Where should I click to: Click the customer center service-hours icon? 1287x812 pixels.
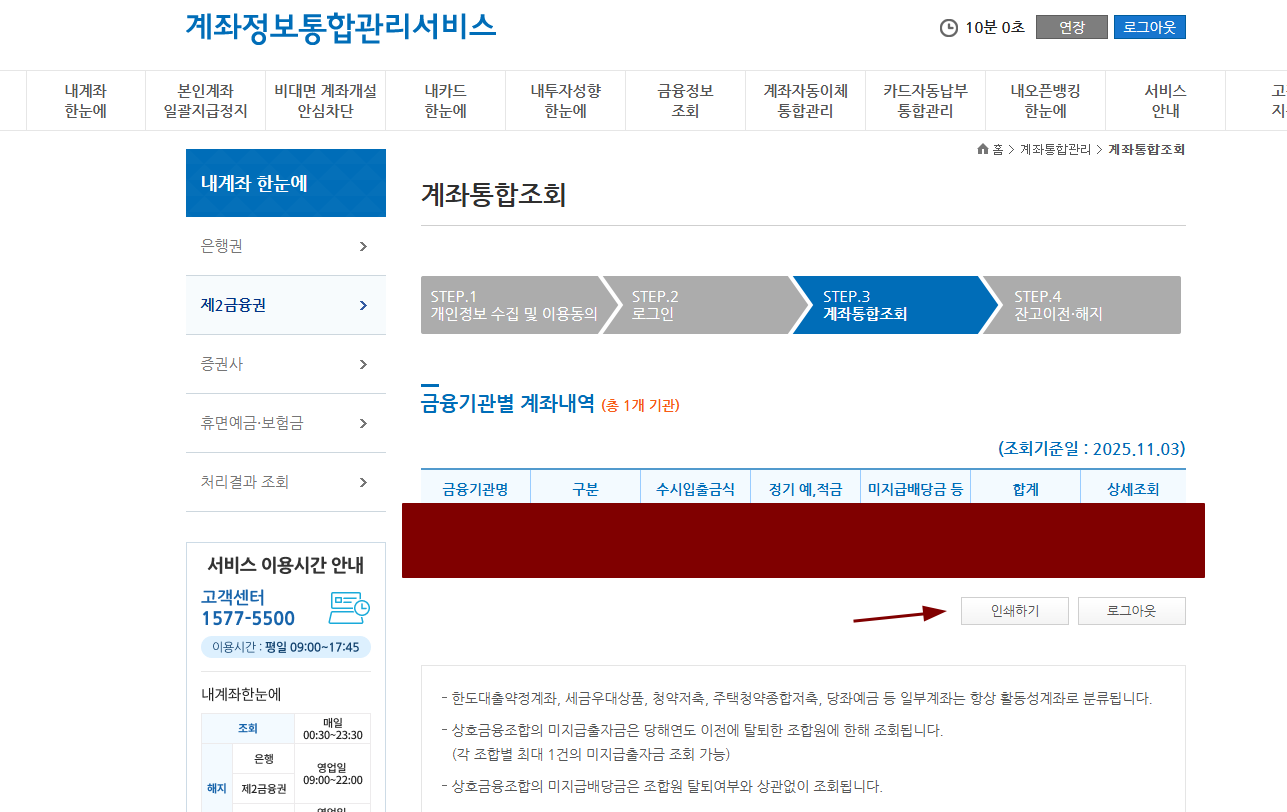click(350, 607)
